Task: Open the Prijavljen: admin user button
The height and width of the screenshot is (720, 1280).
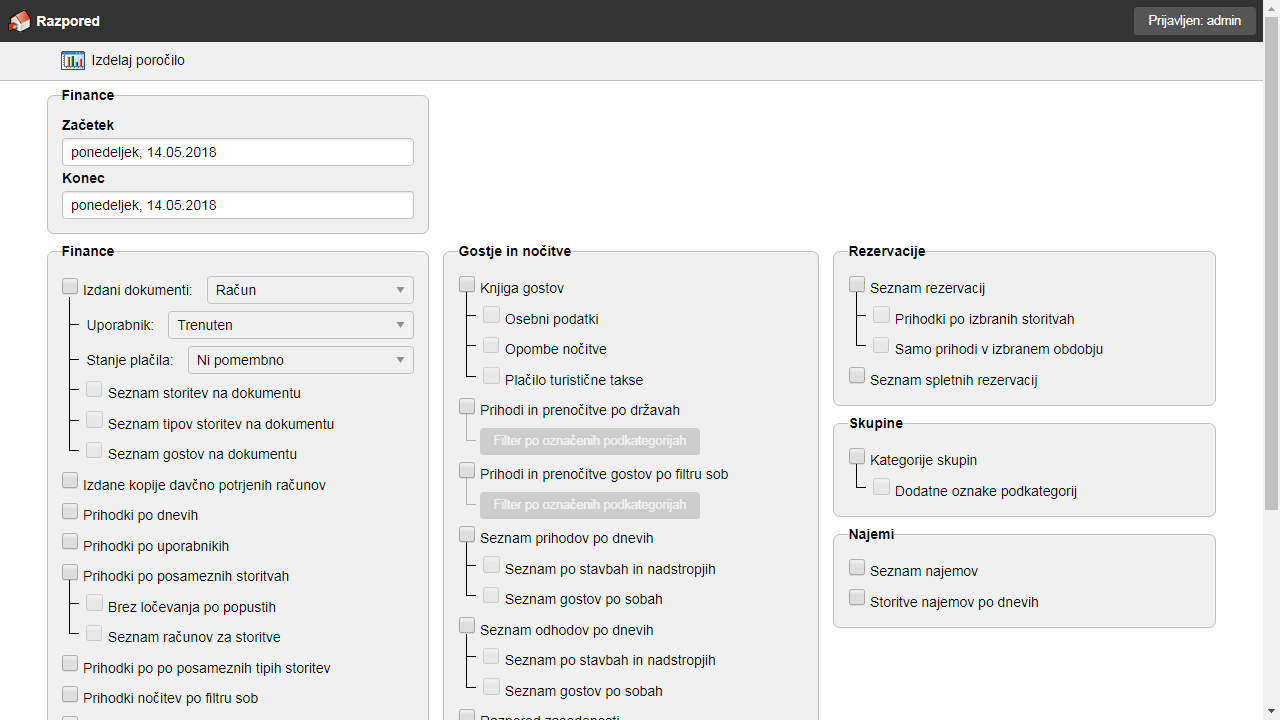Action: tap(1194, 21)
